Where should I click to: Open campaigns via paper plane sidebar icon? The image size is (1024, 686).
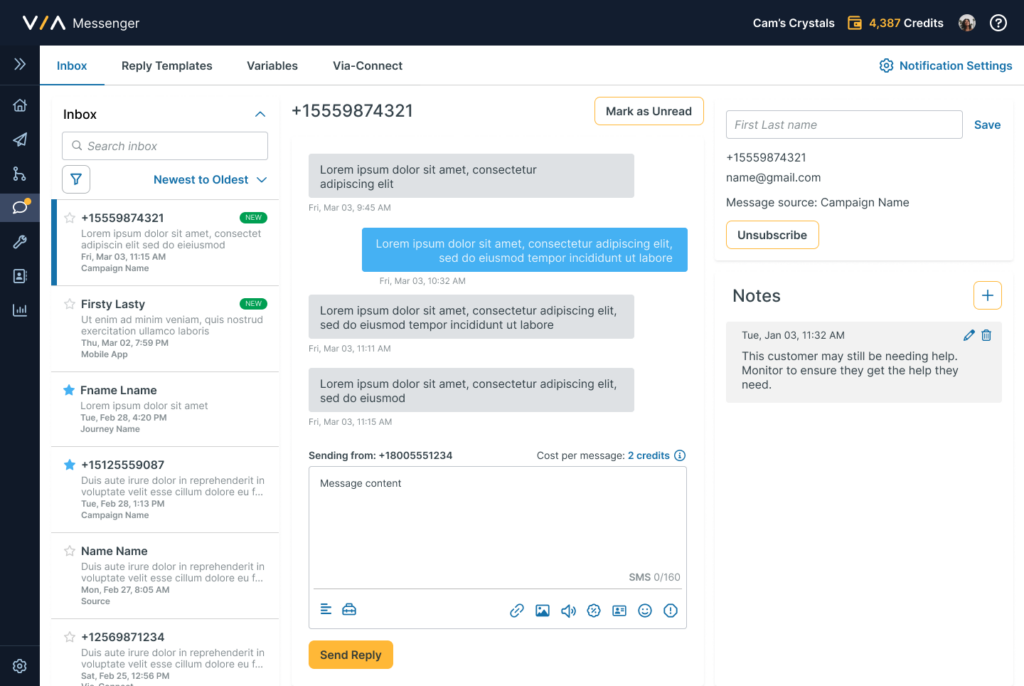click(x=19, y=140)
